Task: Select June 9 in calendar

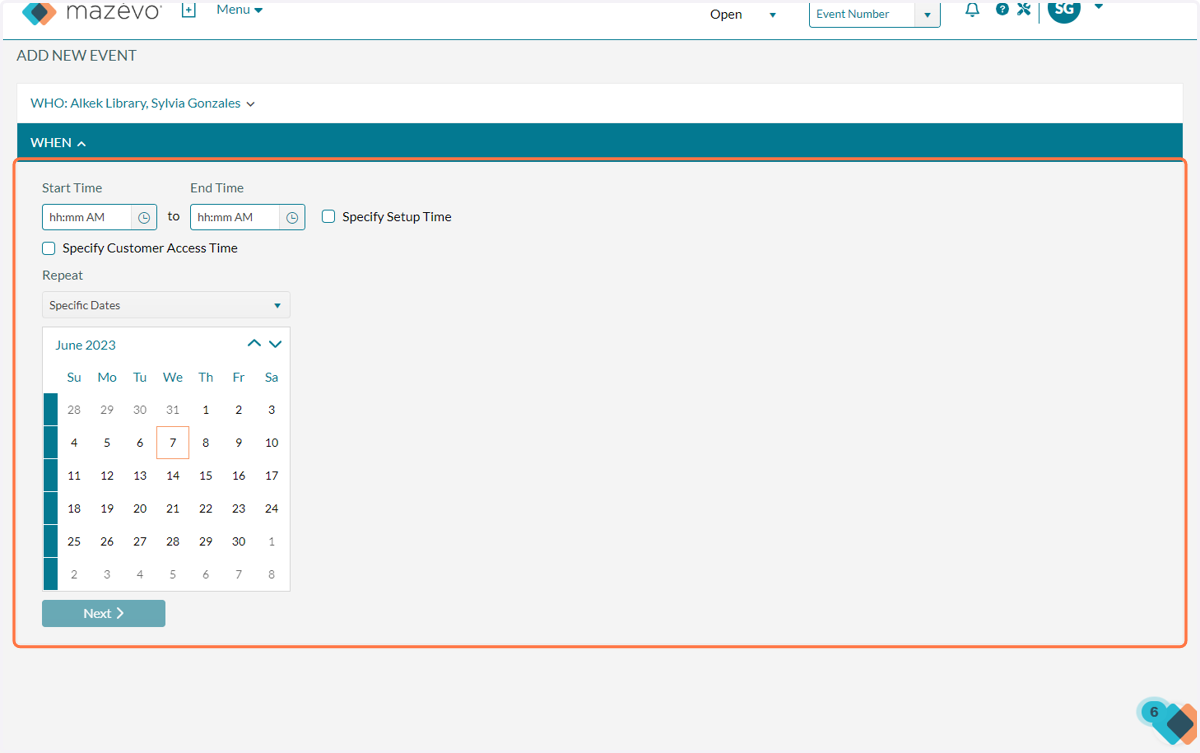Action: [239, 443]
